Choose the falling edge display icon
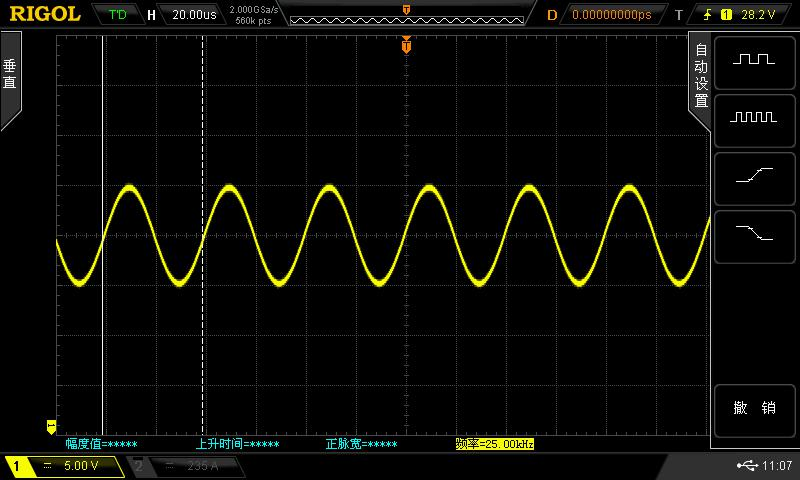 click(x=753, y=232)
